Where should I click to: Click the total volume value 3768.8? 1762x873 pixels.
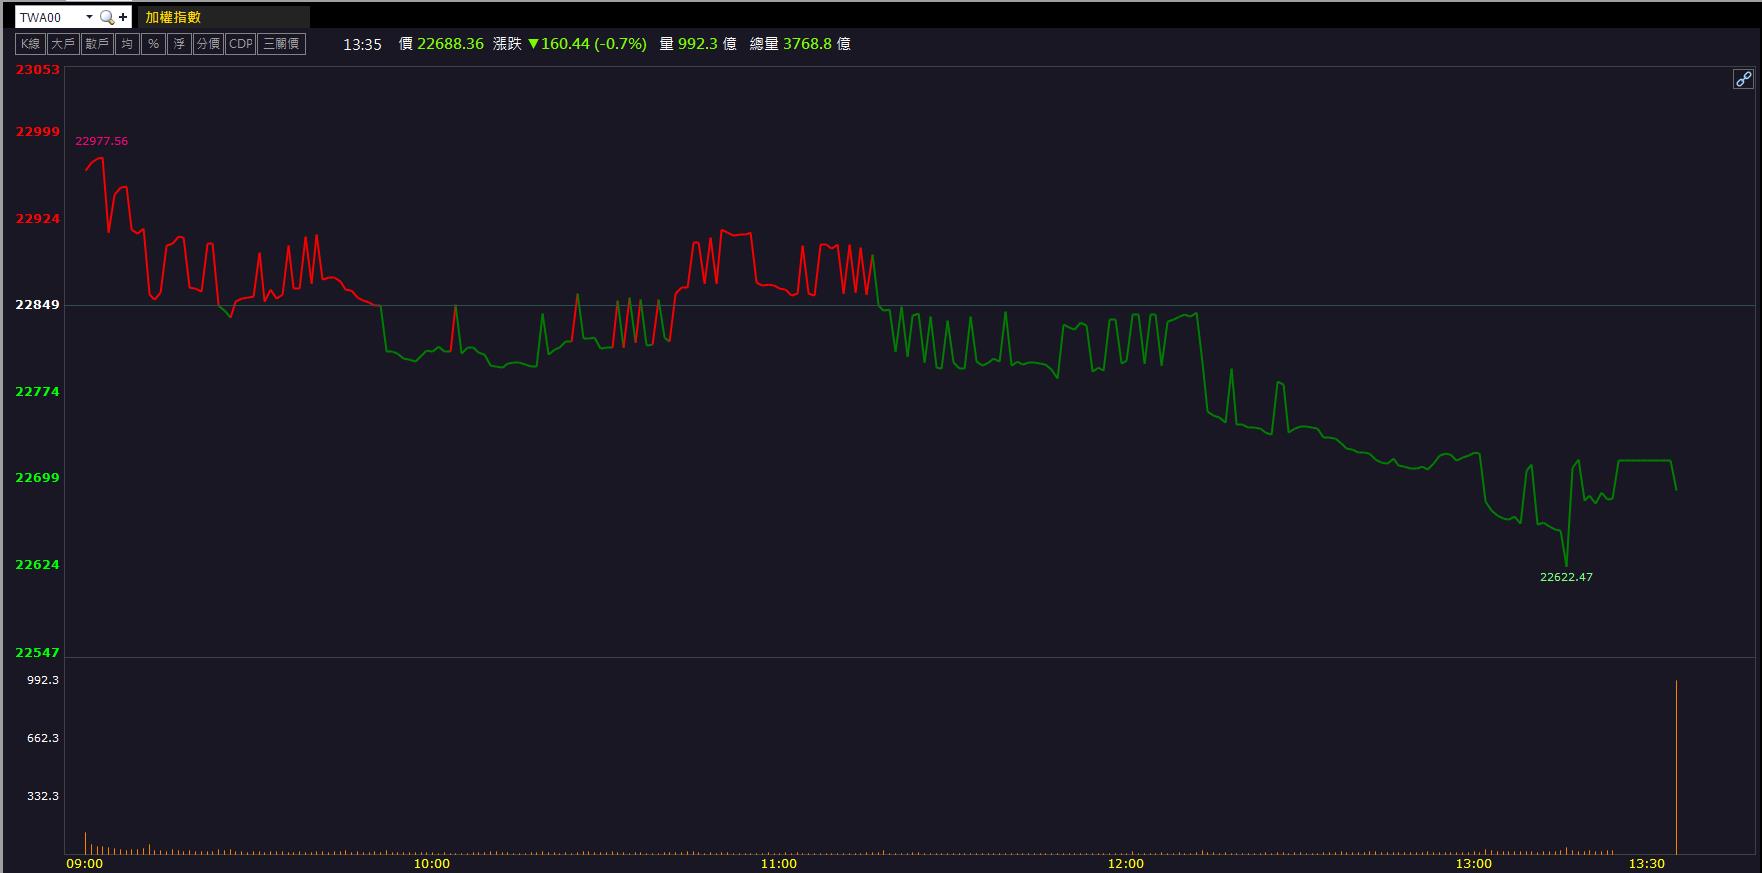click(x=807, y=44)
